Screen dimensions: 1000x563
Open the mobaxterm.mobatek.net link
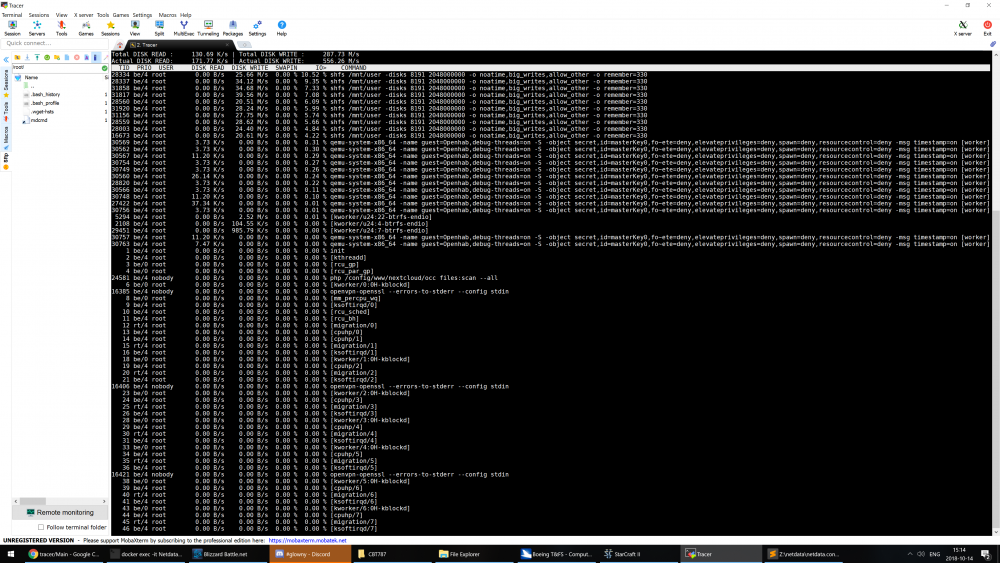point(307,540)
